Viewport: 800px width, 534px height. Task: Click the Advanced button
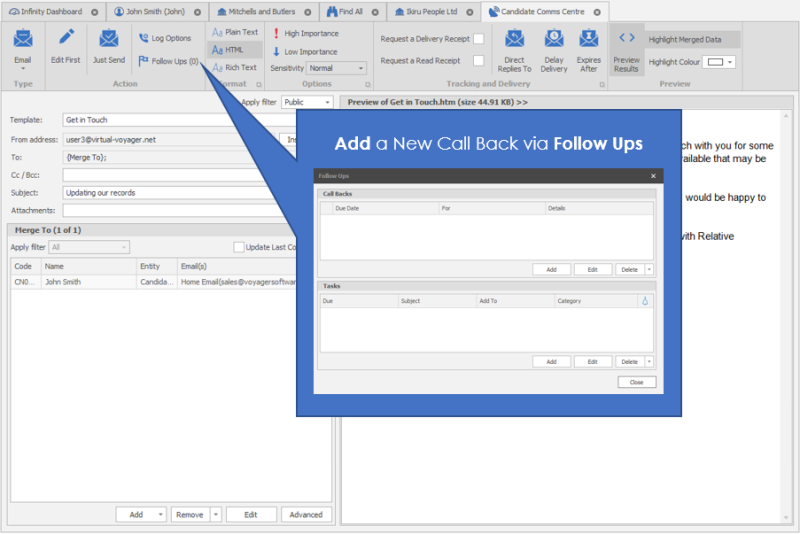click(306, 515)
